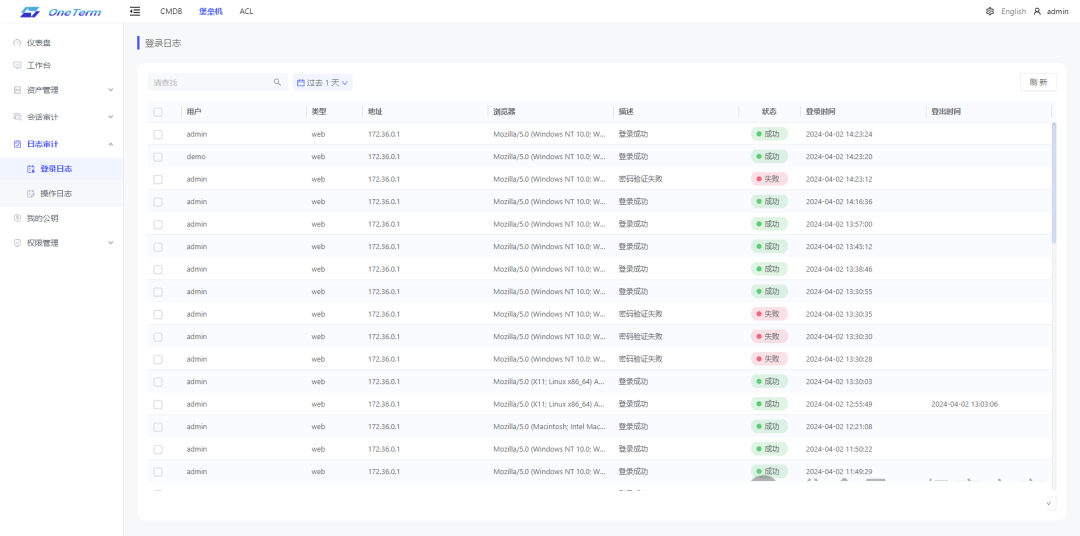
Task: Toggle the select-all checkbox in table header
Action: point(158,112)
